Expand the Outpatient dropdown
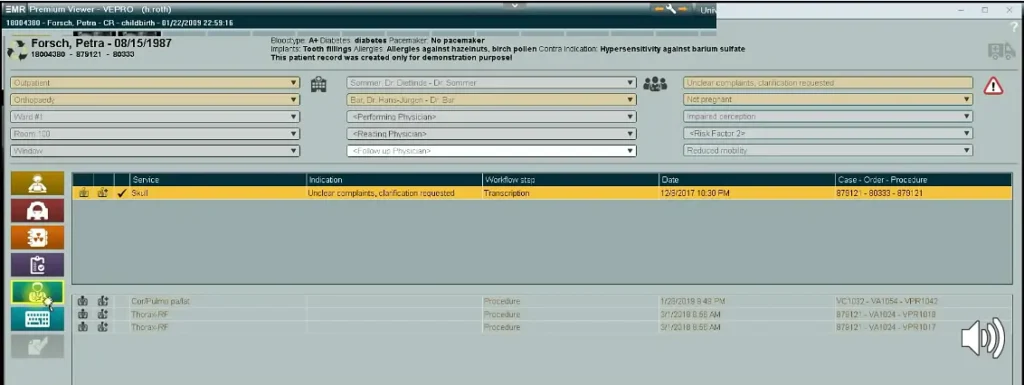 pyautogui.click(x=155, y=83)
